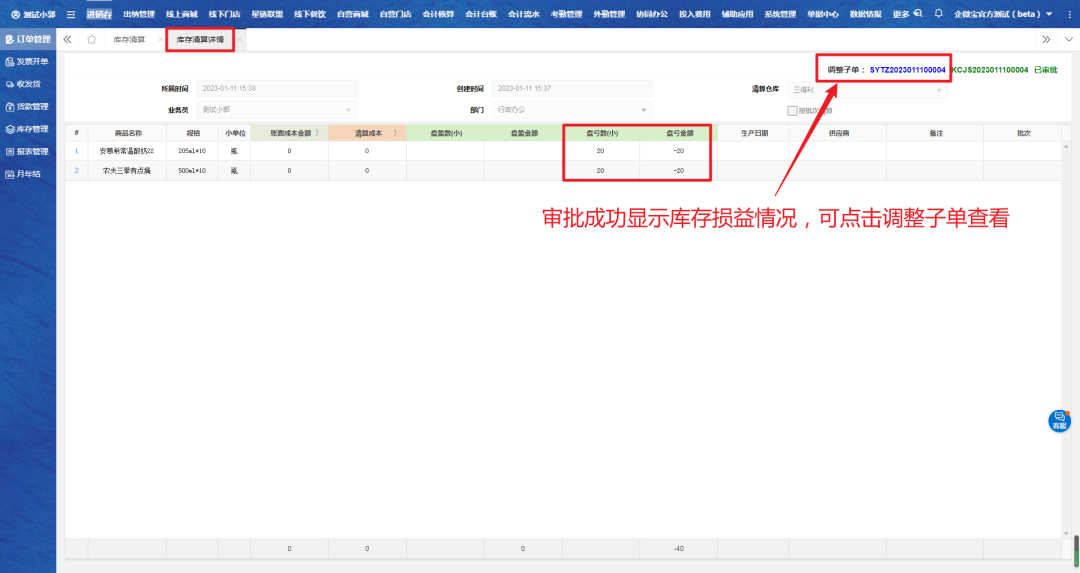Toggle the 按批次清算 checkbox

[x=792, y=110]
